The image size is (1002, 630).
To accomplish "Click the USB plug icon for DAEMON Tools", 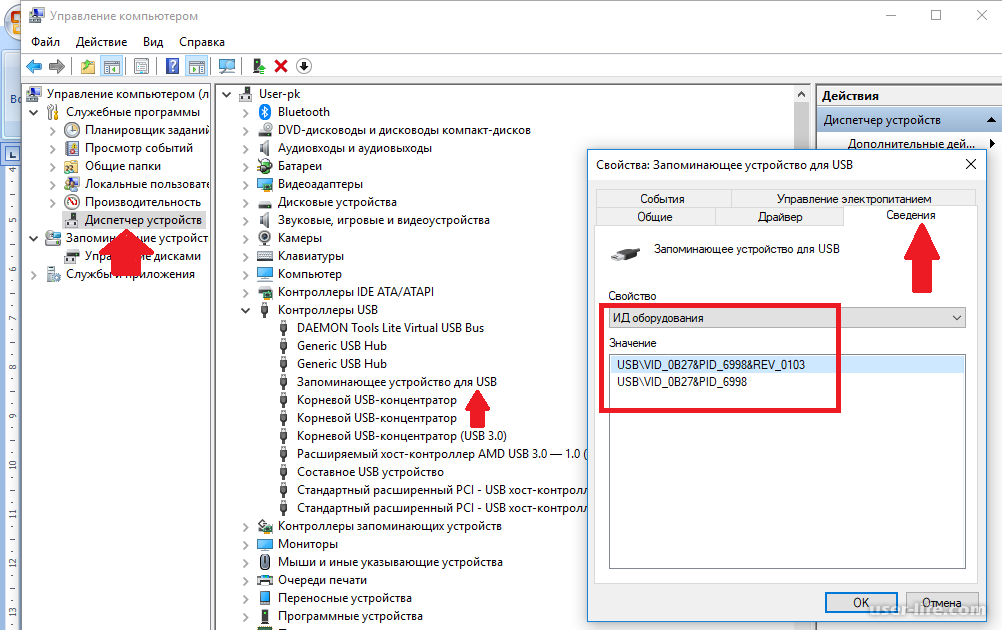I will [x=284, y=328].
